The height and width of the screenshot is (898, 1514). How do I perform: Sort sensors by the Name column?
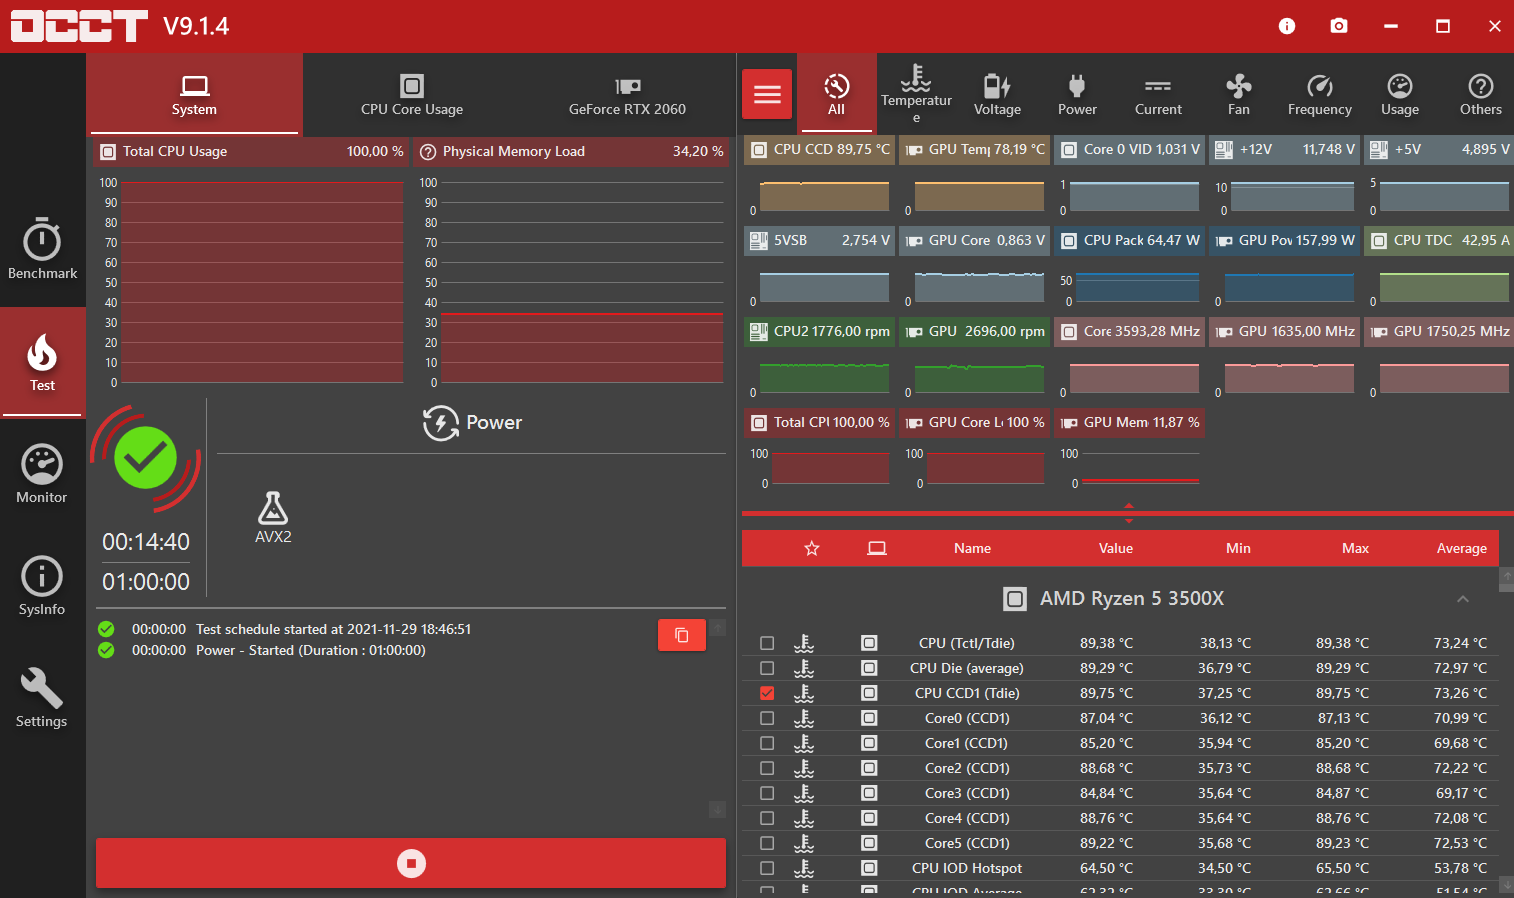click(972, 548)
